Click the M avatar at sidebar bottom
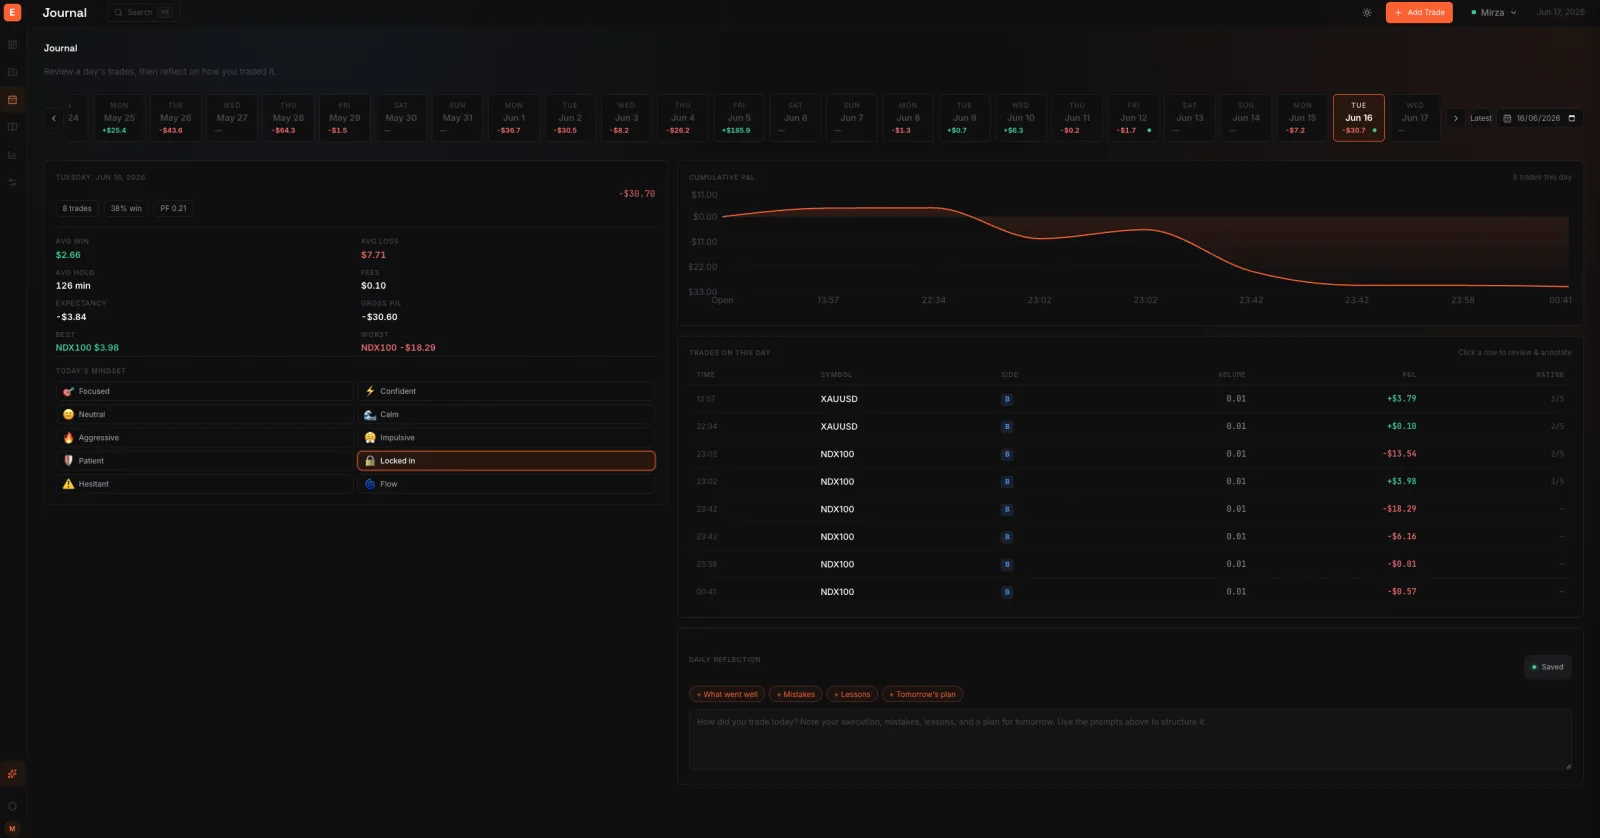This screenshot has width=1600, height=838. tap(12, 828)
